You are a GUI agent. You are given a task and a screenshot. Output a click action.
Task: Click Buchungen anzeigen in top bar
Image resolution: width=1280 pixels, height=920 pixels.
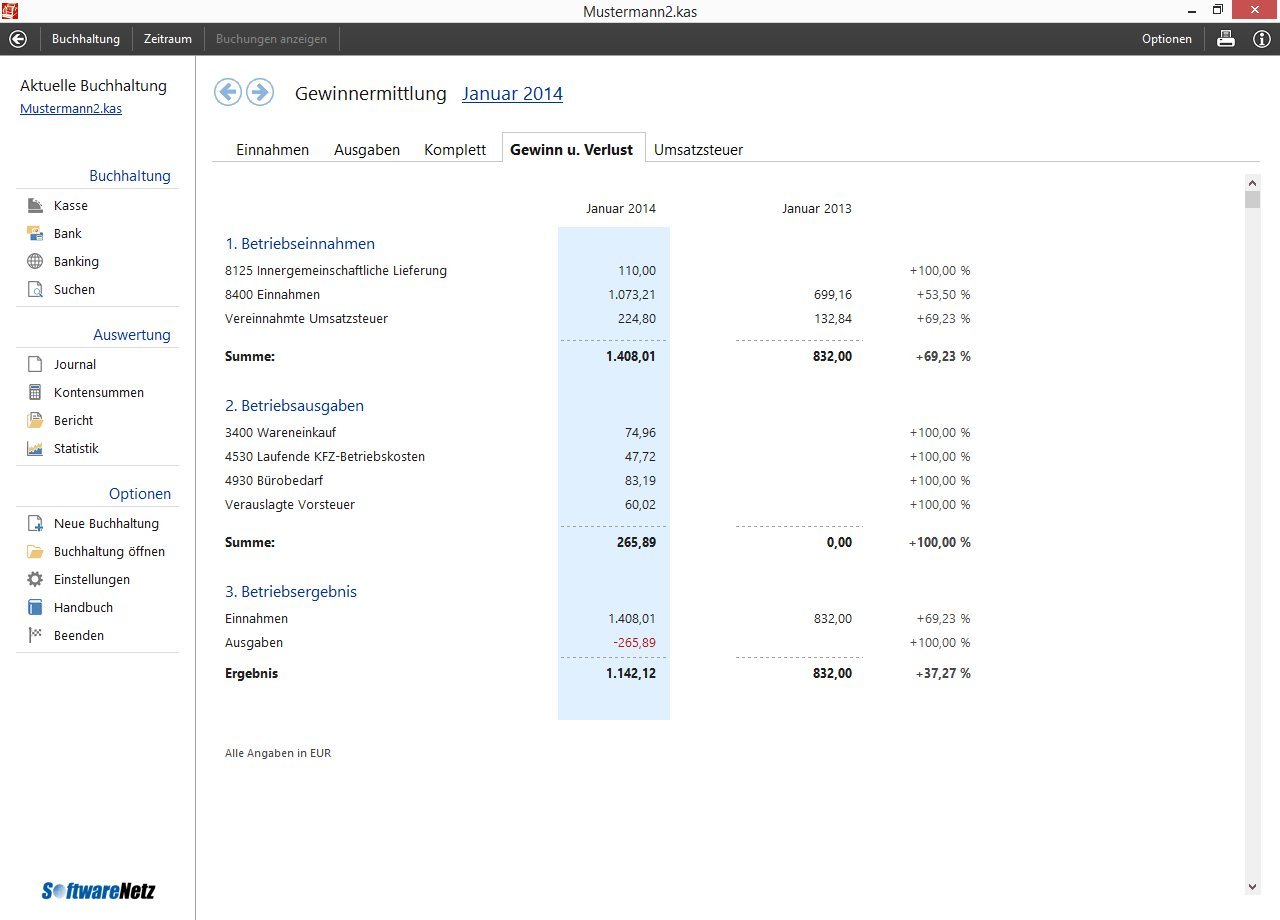coord(271,39)
